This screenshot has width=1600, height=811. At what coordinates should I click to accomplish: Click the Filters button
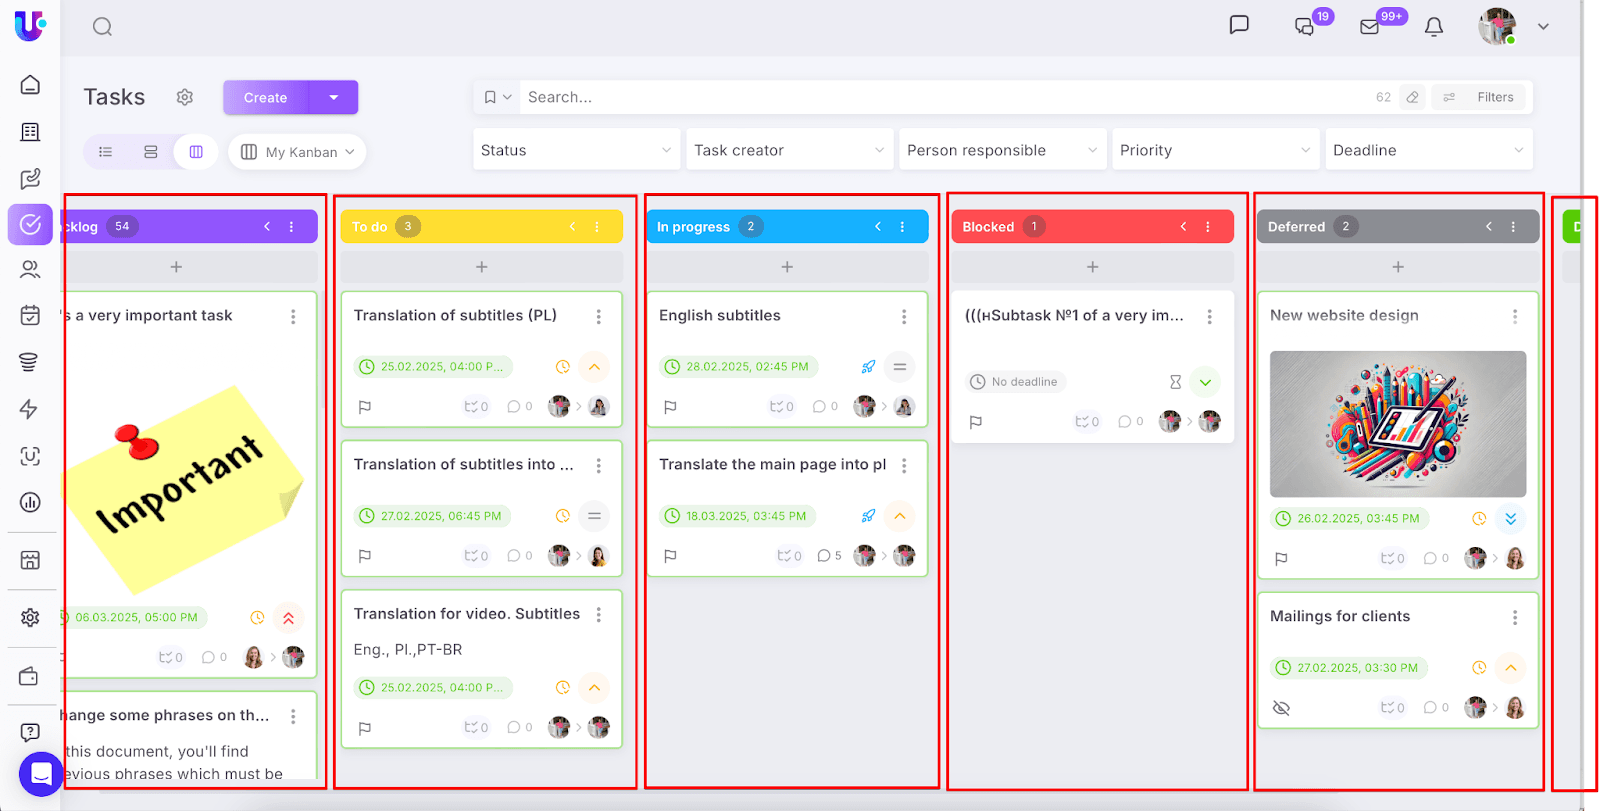pos(1483,97)
